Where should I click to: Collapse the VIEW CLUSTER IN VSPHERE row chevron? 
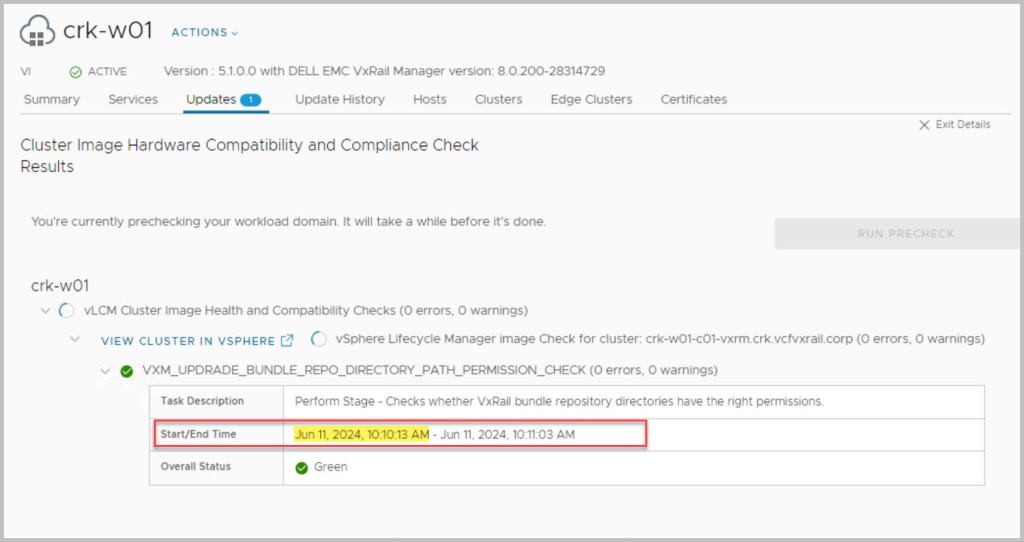point(75,340)
